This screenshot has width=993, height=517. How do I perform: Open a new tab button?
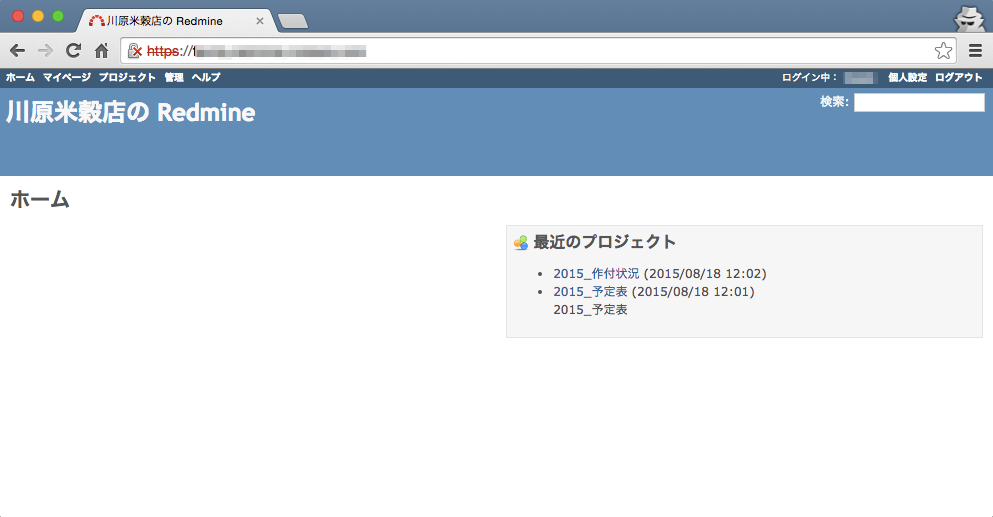pos(293,22)
